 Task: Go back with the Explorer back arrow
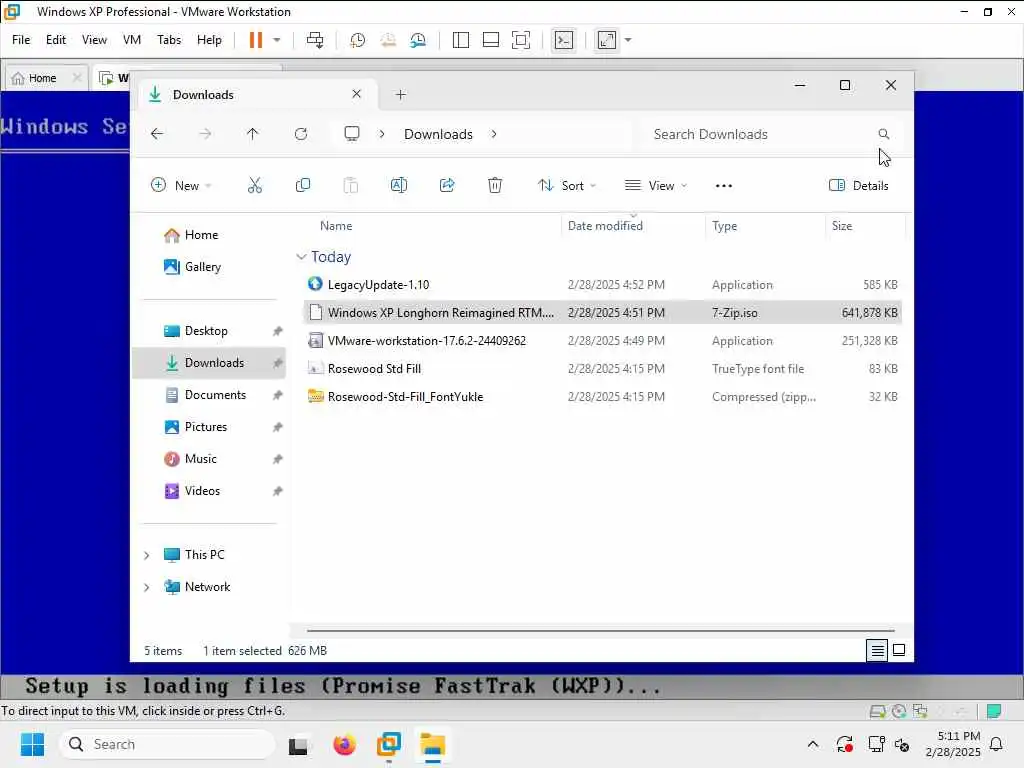pos(157,134)
